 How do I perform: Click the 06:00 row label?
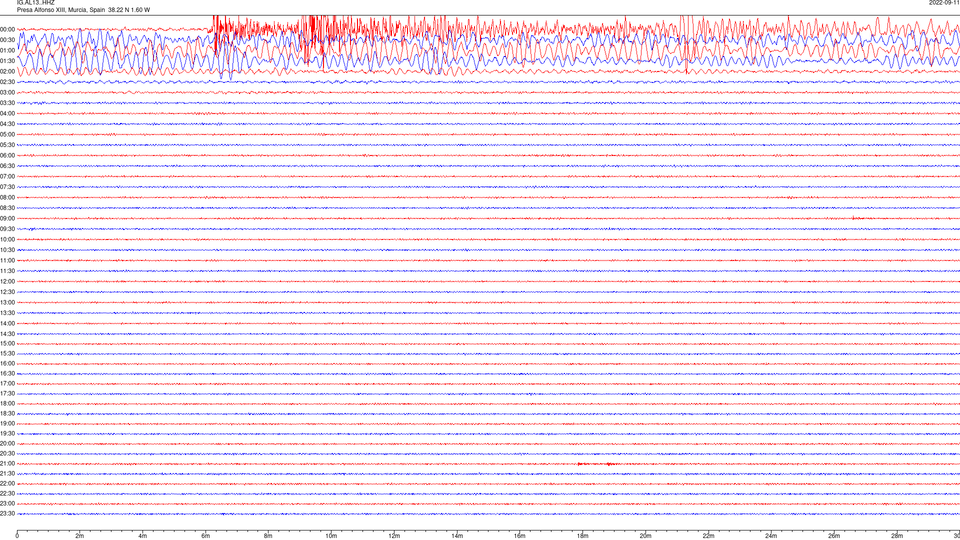(x=7, y=156)
